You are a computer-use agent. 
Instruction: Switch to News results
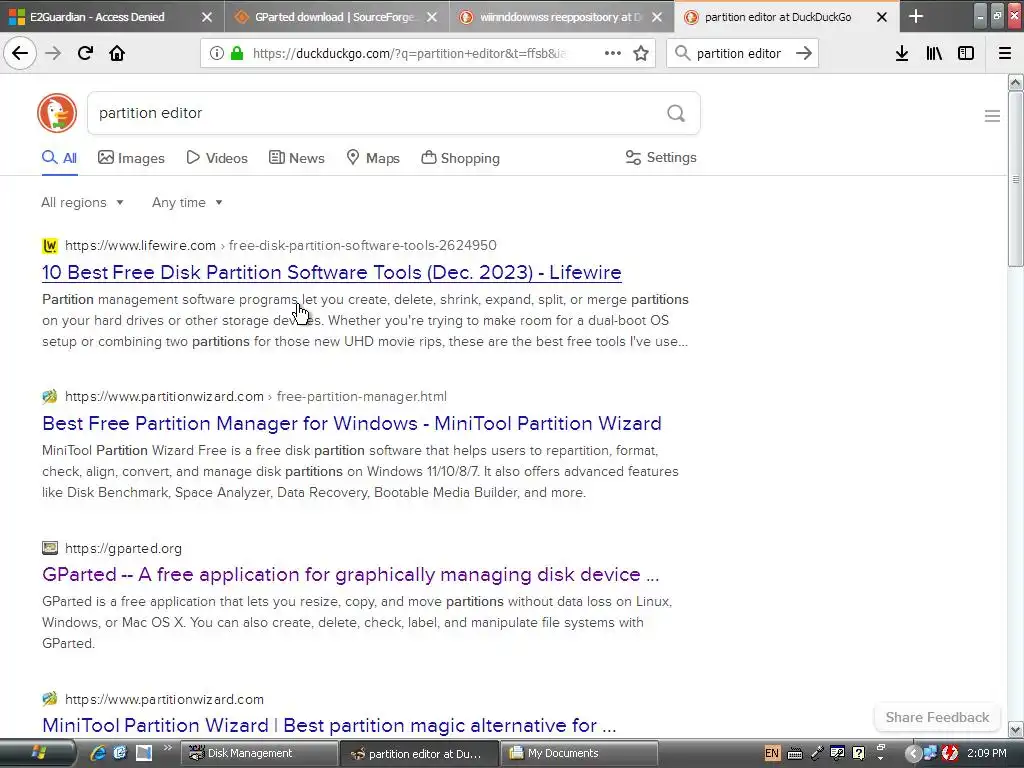pos(296,158)
